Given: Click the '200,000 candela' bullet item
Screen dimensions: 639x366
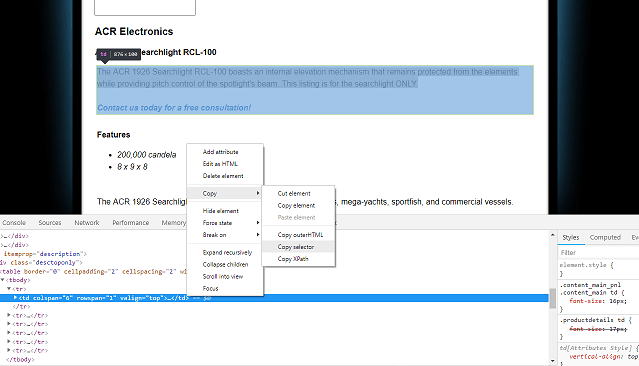Looking at the screenshot, I should coord(147,155).
